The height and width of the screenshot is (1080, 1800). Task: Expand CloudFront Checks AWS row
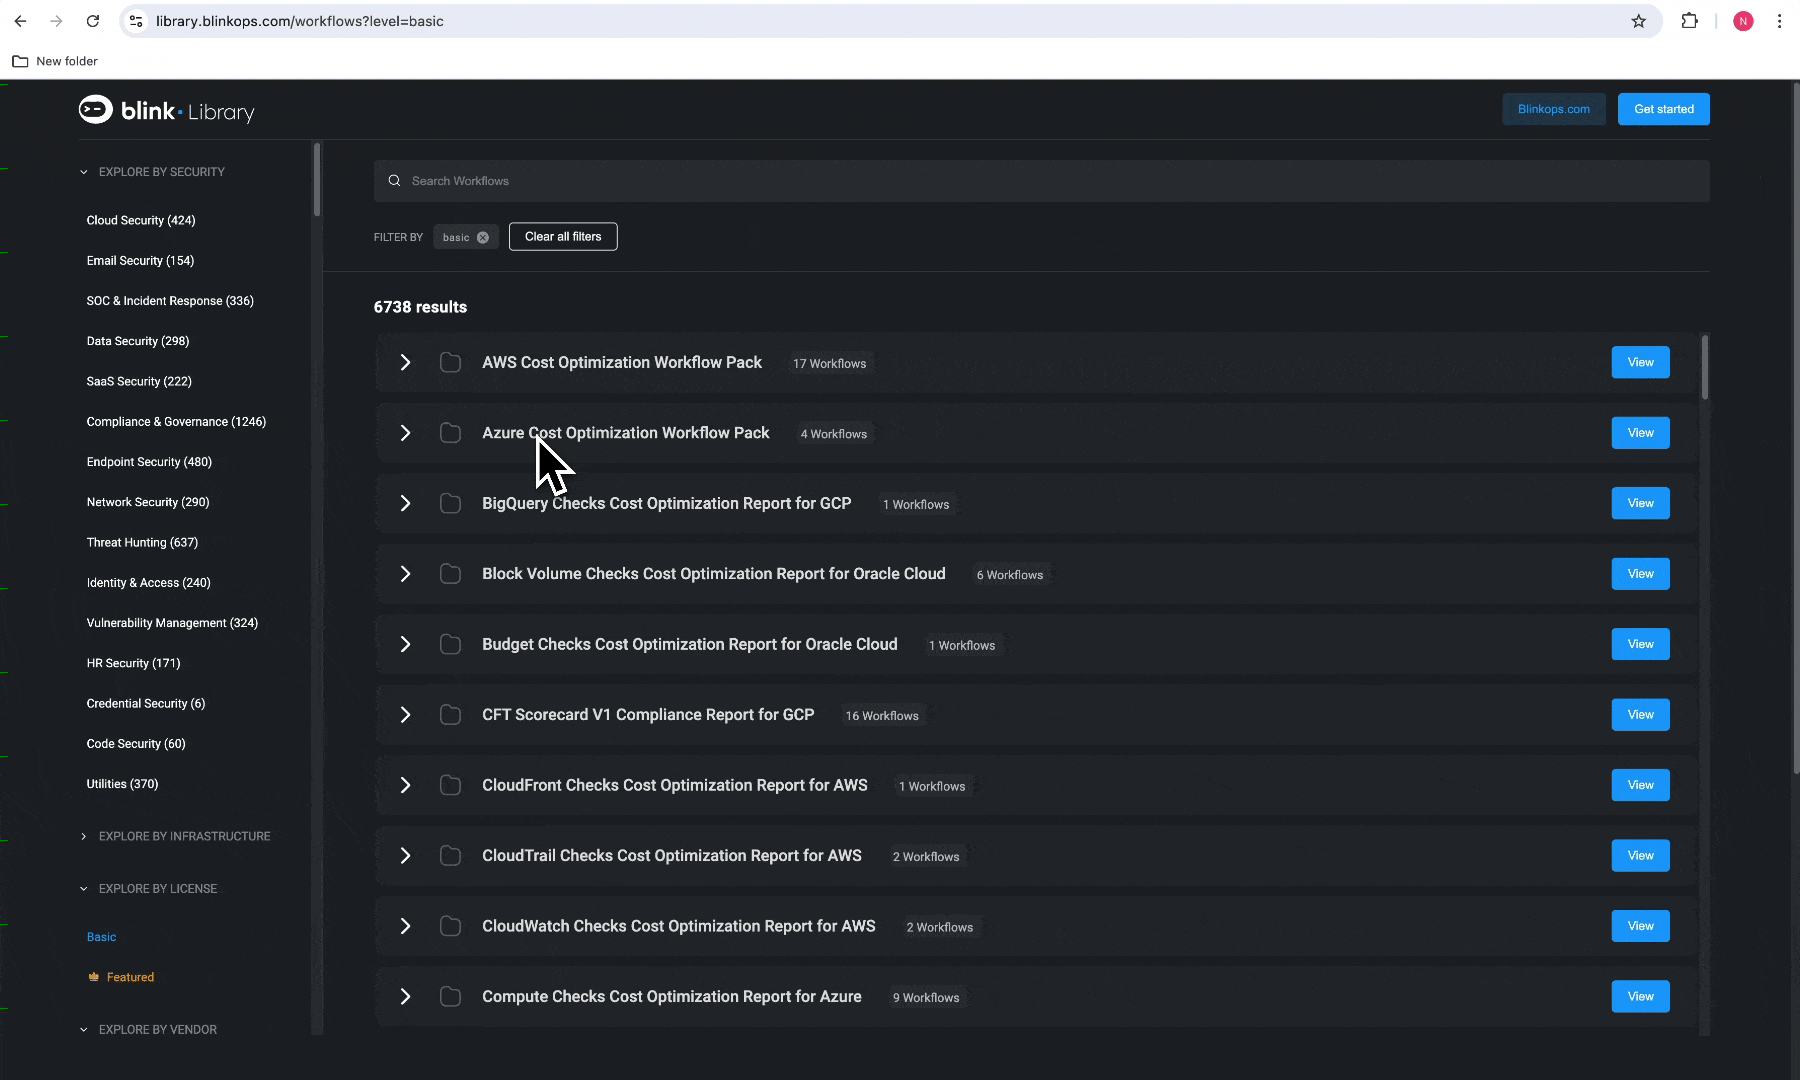[x=405, y=785]
